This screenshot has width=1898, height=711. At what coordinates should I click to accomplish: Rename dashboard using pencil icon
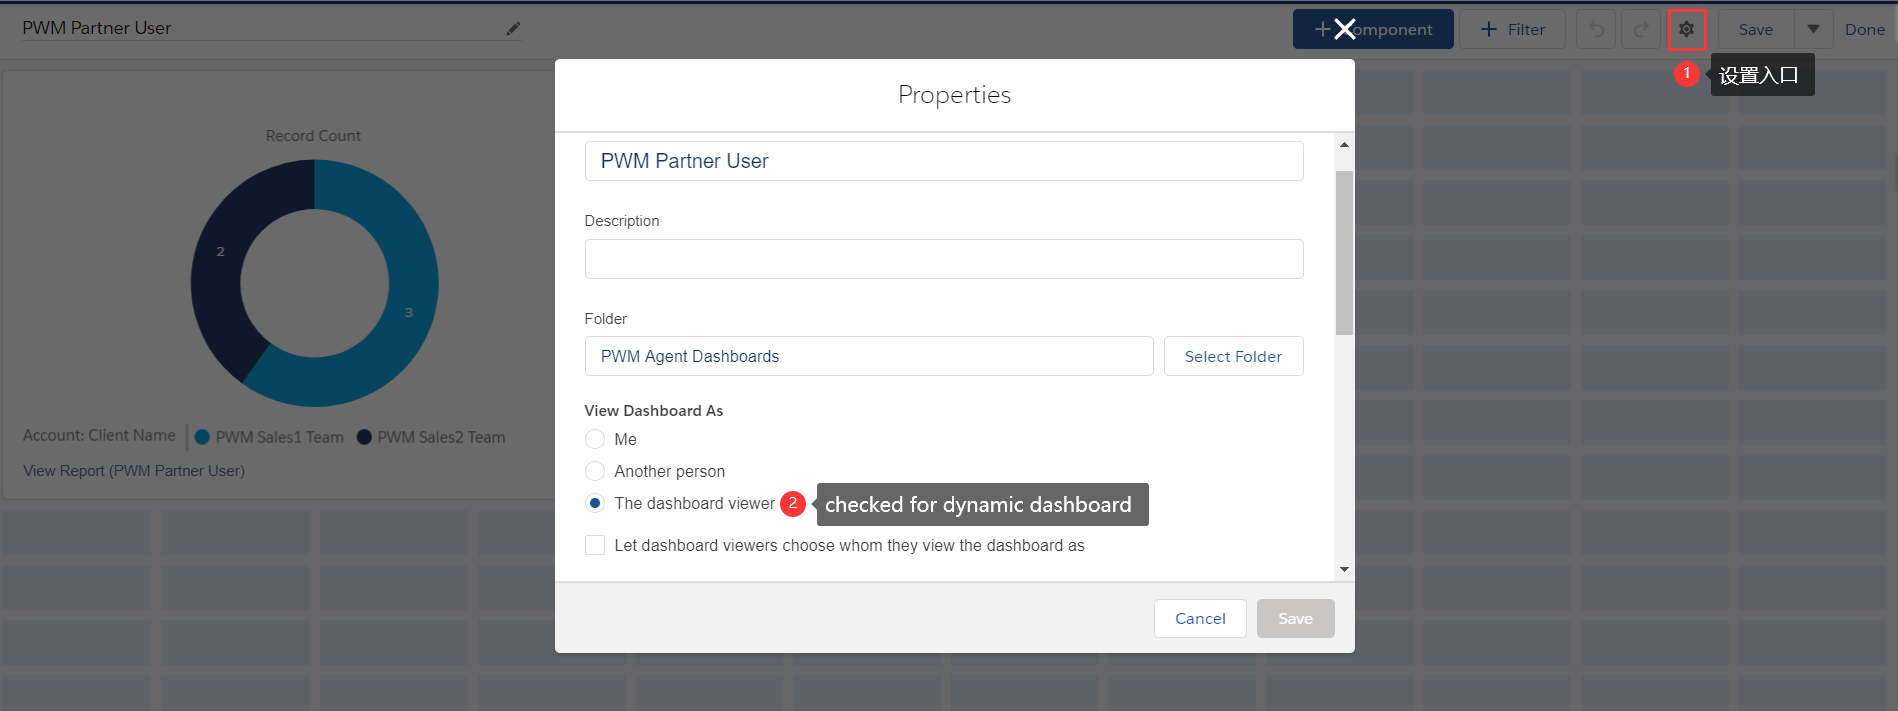tap(512, 28)
